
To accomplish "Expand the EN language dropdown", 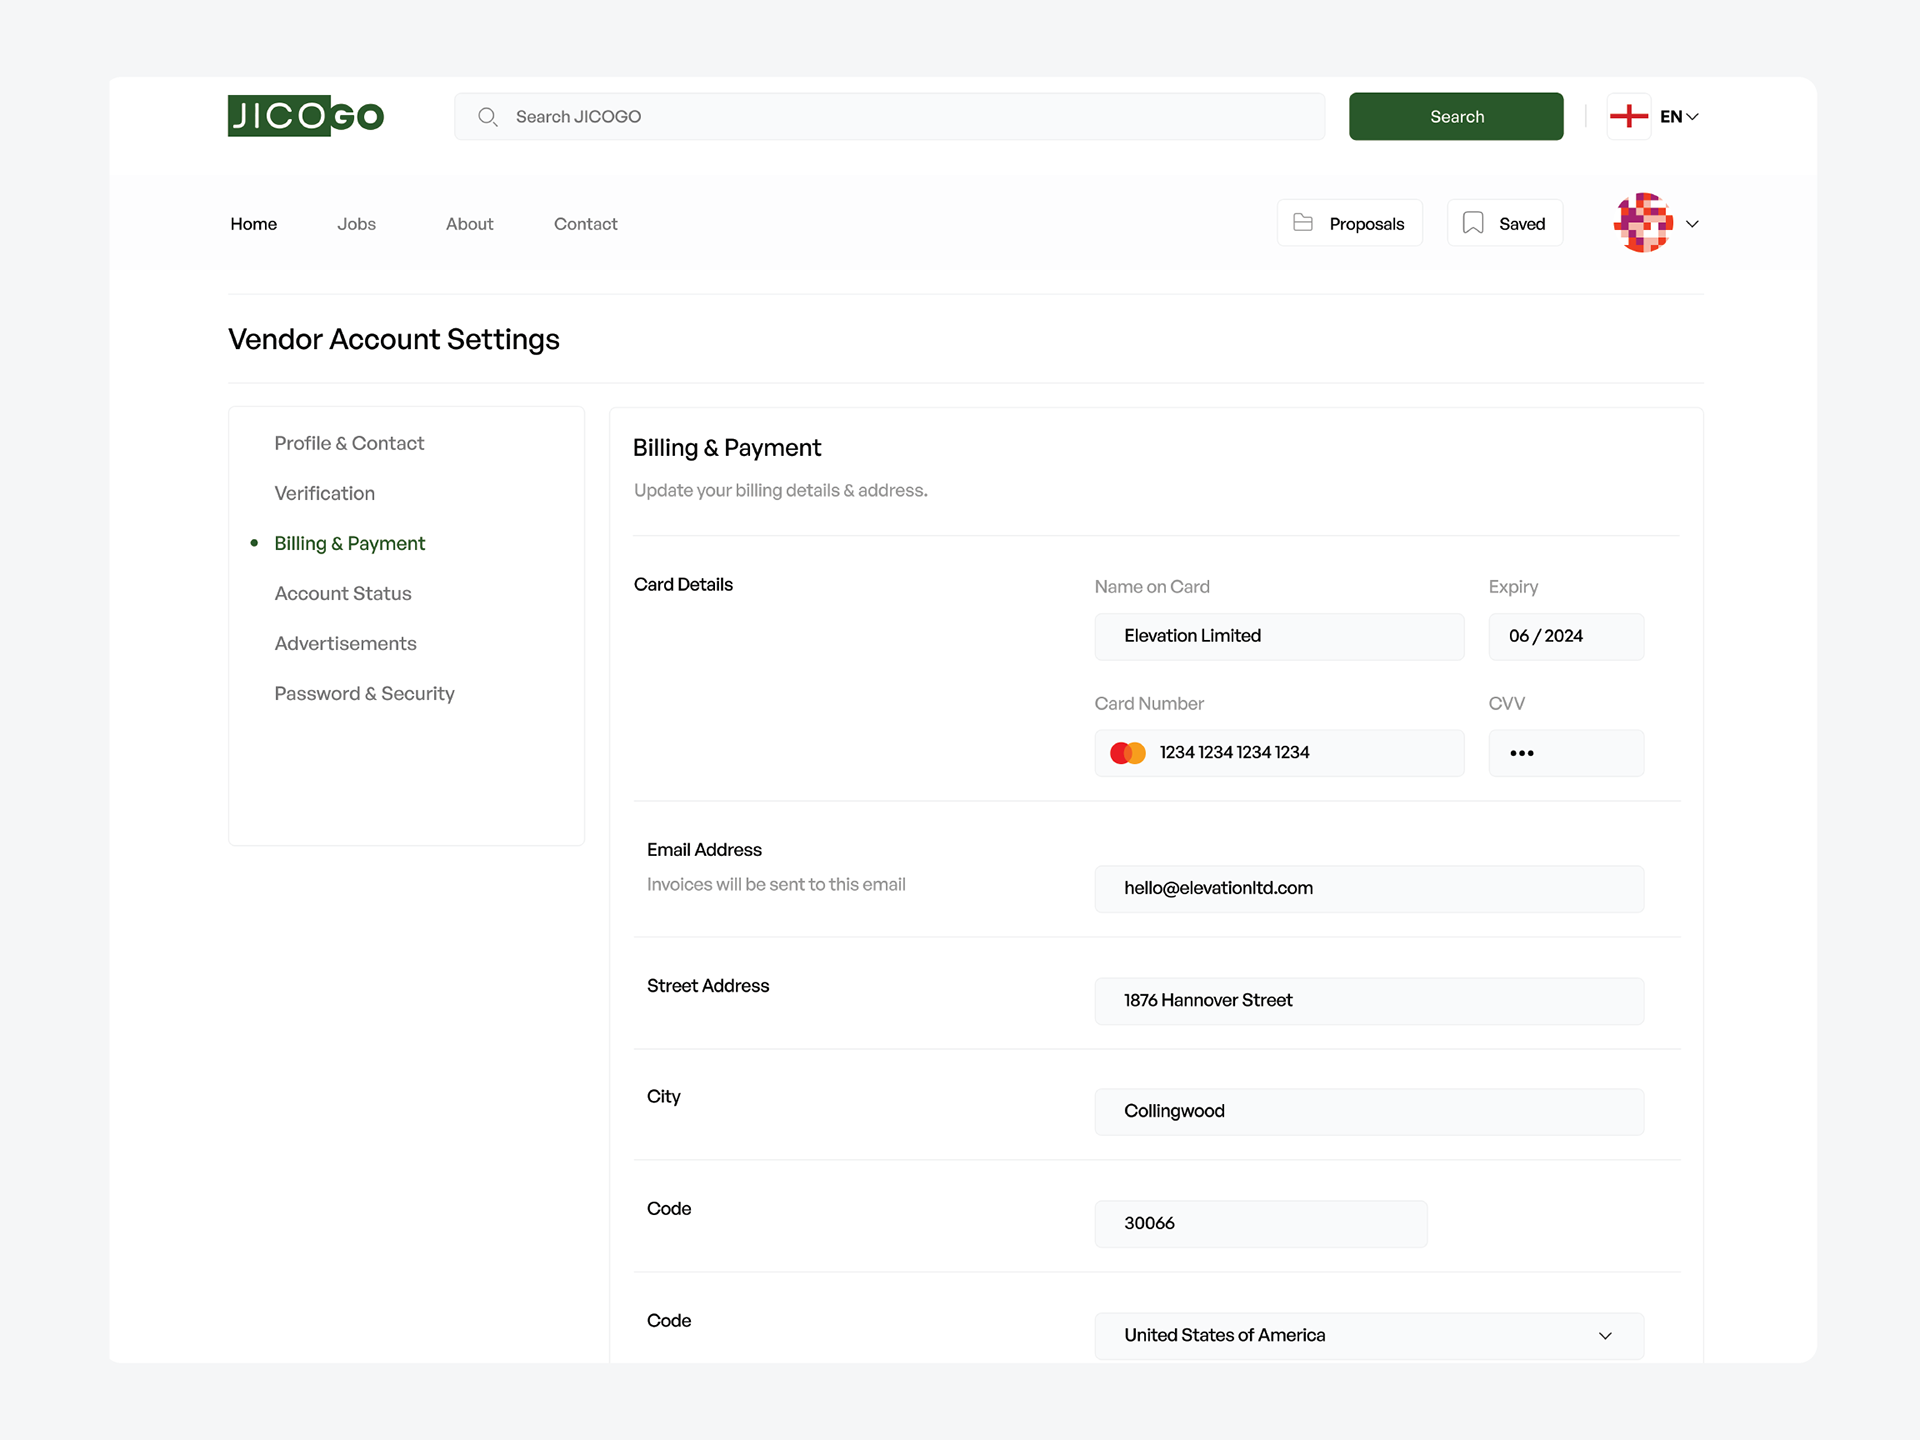I will [1681, 116].
